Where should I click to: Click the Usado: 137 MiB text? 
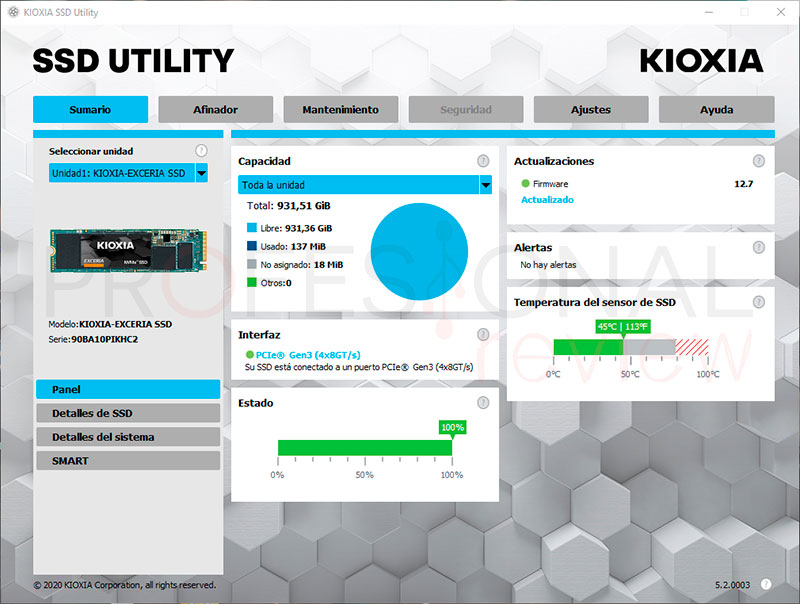click(293, 246)
